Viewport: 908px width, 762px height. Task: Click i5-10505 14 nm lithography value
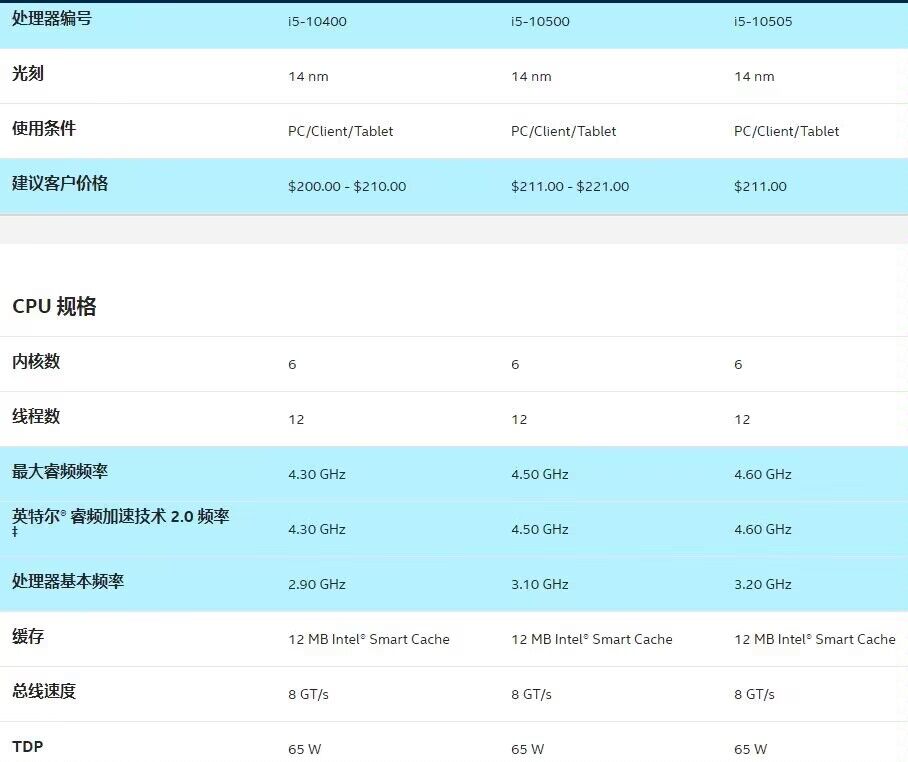click(754, 76)
